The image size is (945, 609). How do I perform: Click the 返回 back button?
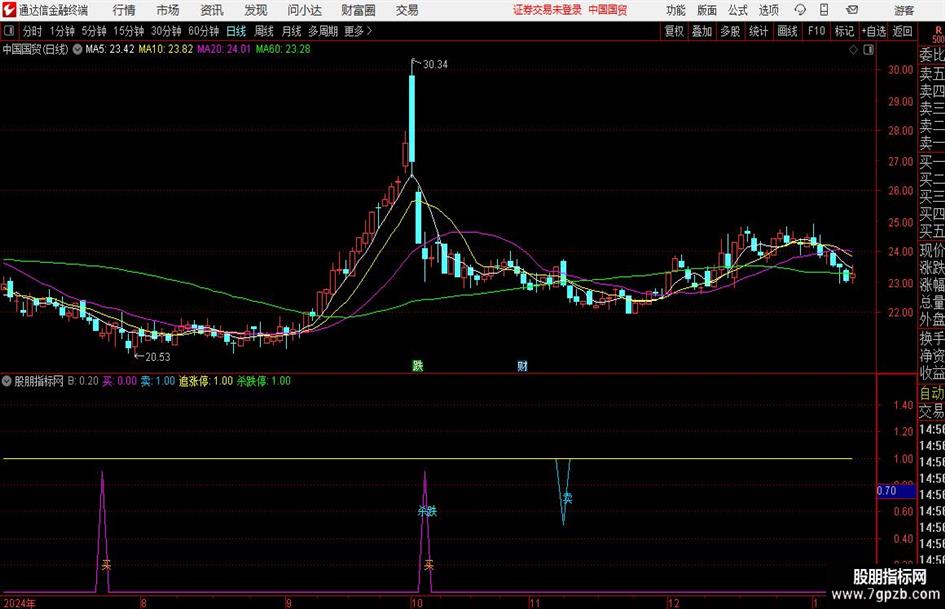tap(902, 31)
